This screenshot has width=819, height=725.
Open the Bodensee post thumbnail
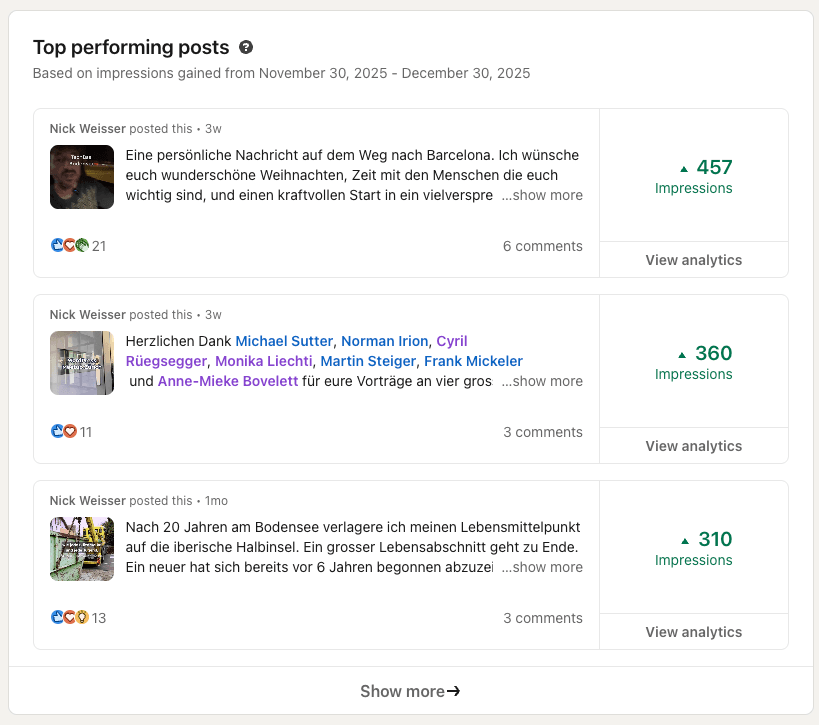82,549
